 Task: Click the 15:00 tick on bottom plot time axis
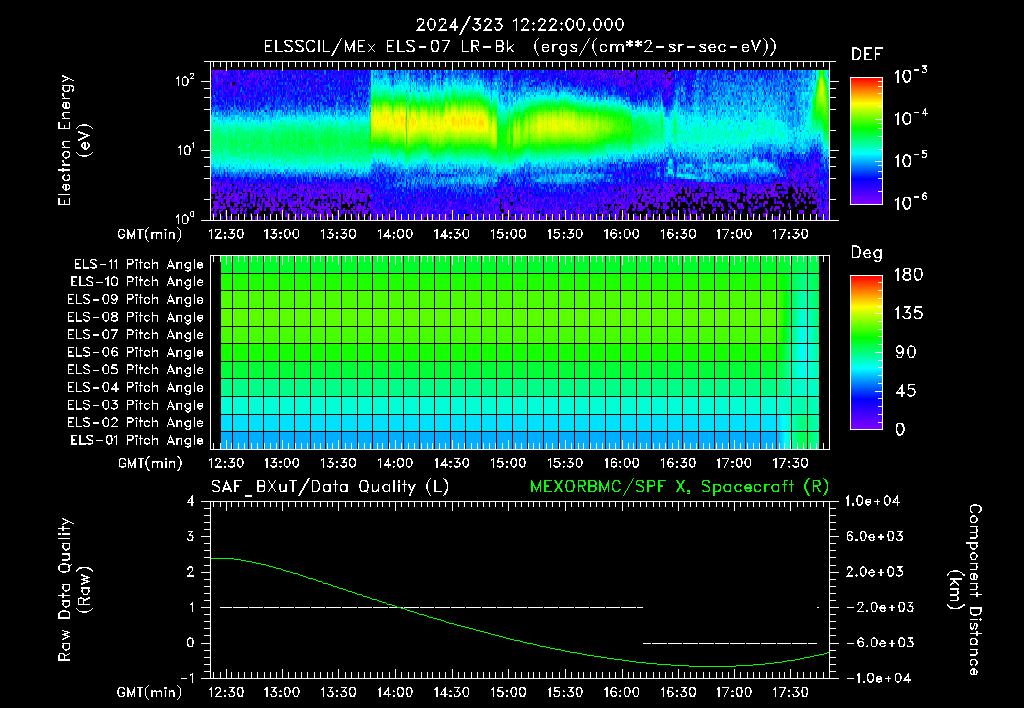(x=507, y=692)
